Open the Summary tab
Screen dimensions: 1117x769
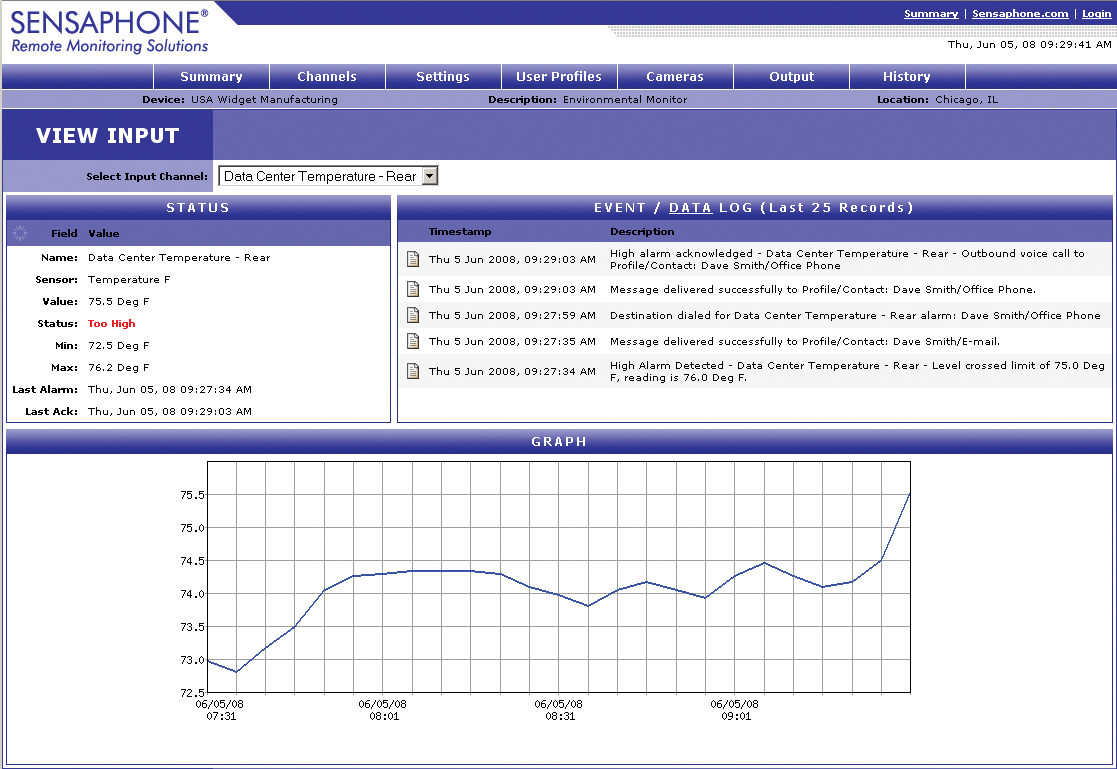[x=211, y=77]
